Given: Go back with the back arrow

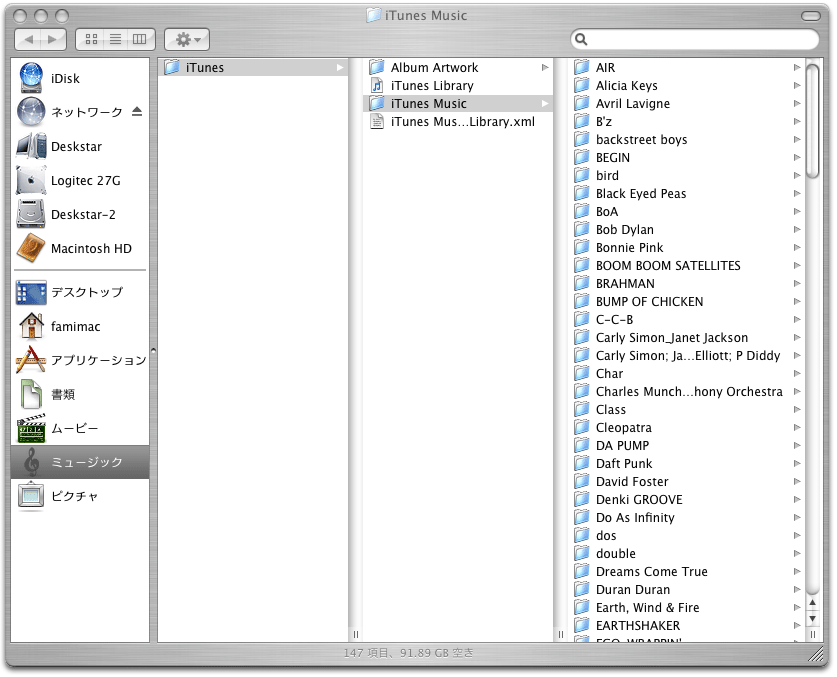Looking at the screenshot, I should pos(29,39).
